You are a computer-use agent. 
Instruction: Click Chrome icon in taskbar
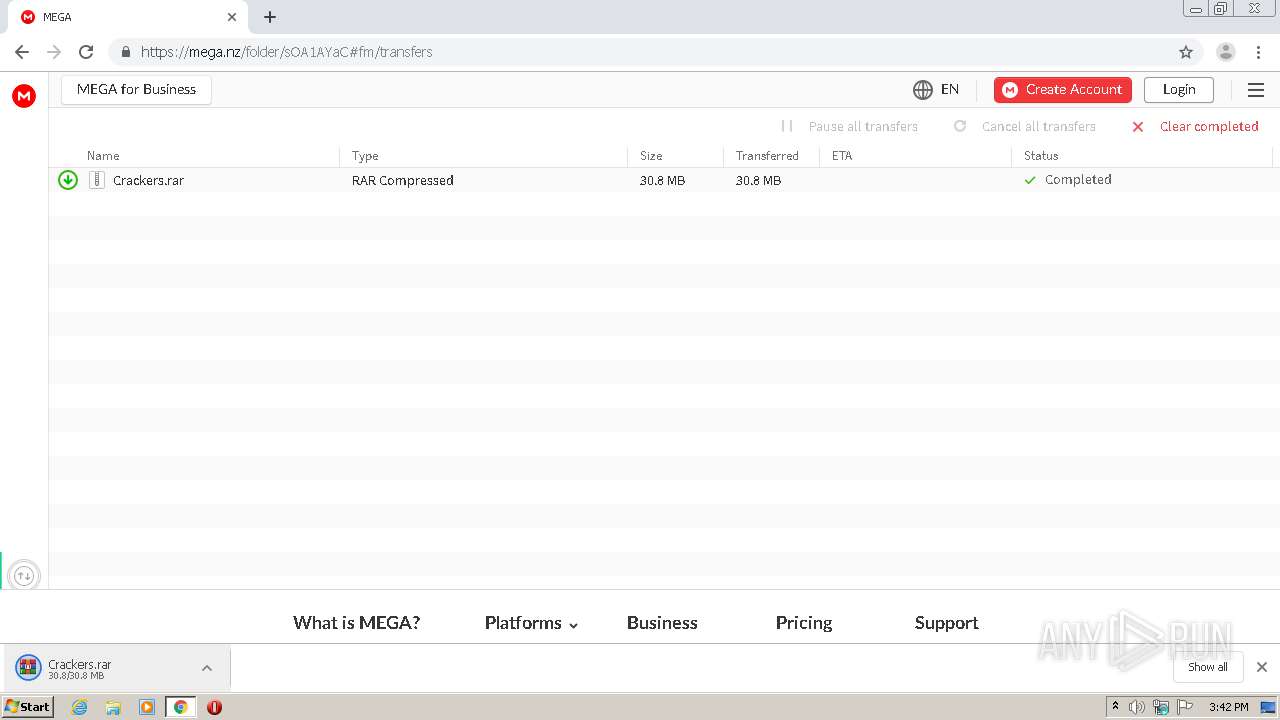(x=181, y=707)
